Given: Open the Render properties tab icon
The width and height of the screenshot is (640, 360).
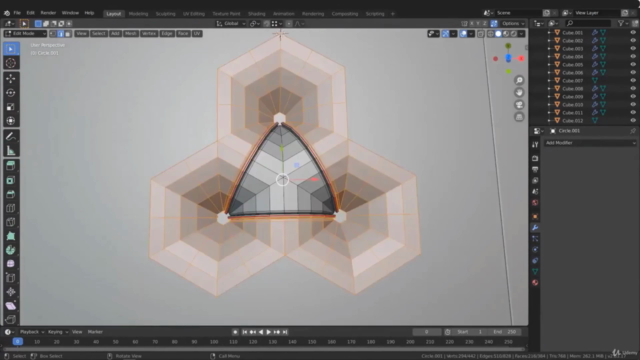Looking at the screenshot, I should click(535, 158).
